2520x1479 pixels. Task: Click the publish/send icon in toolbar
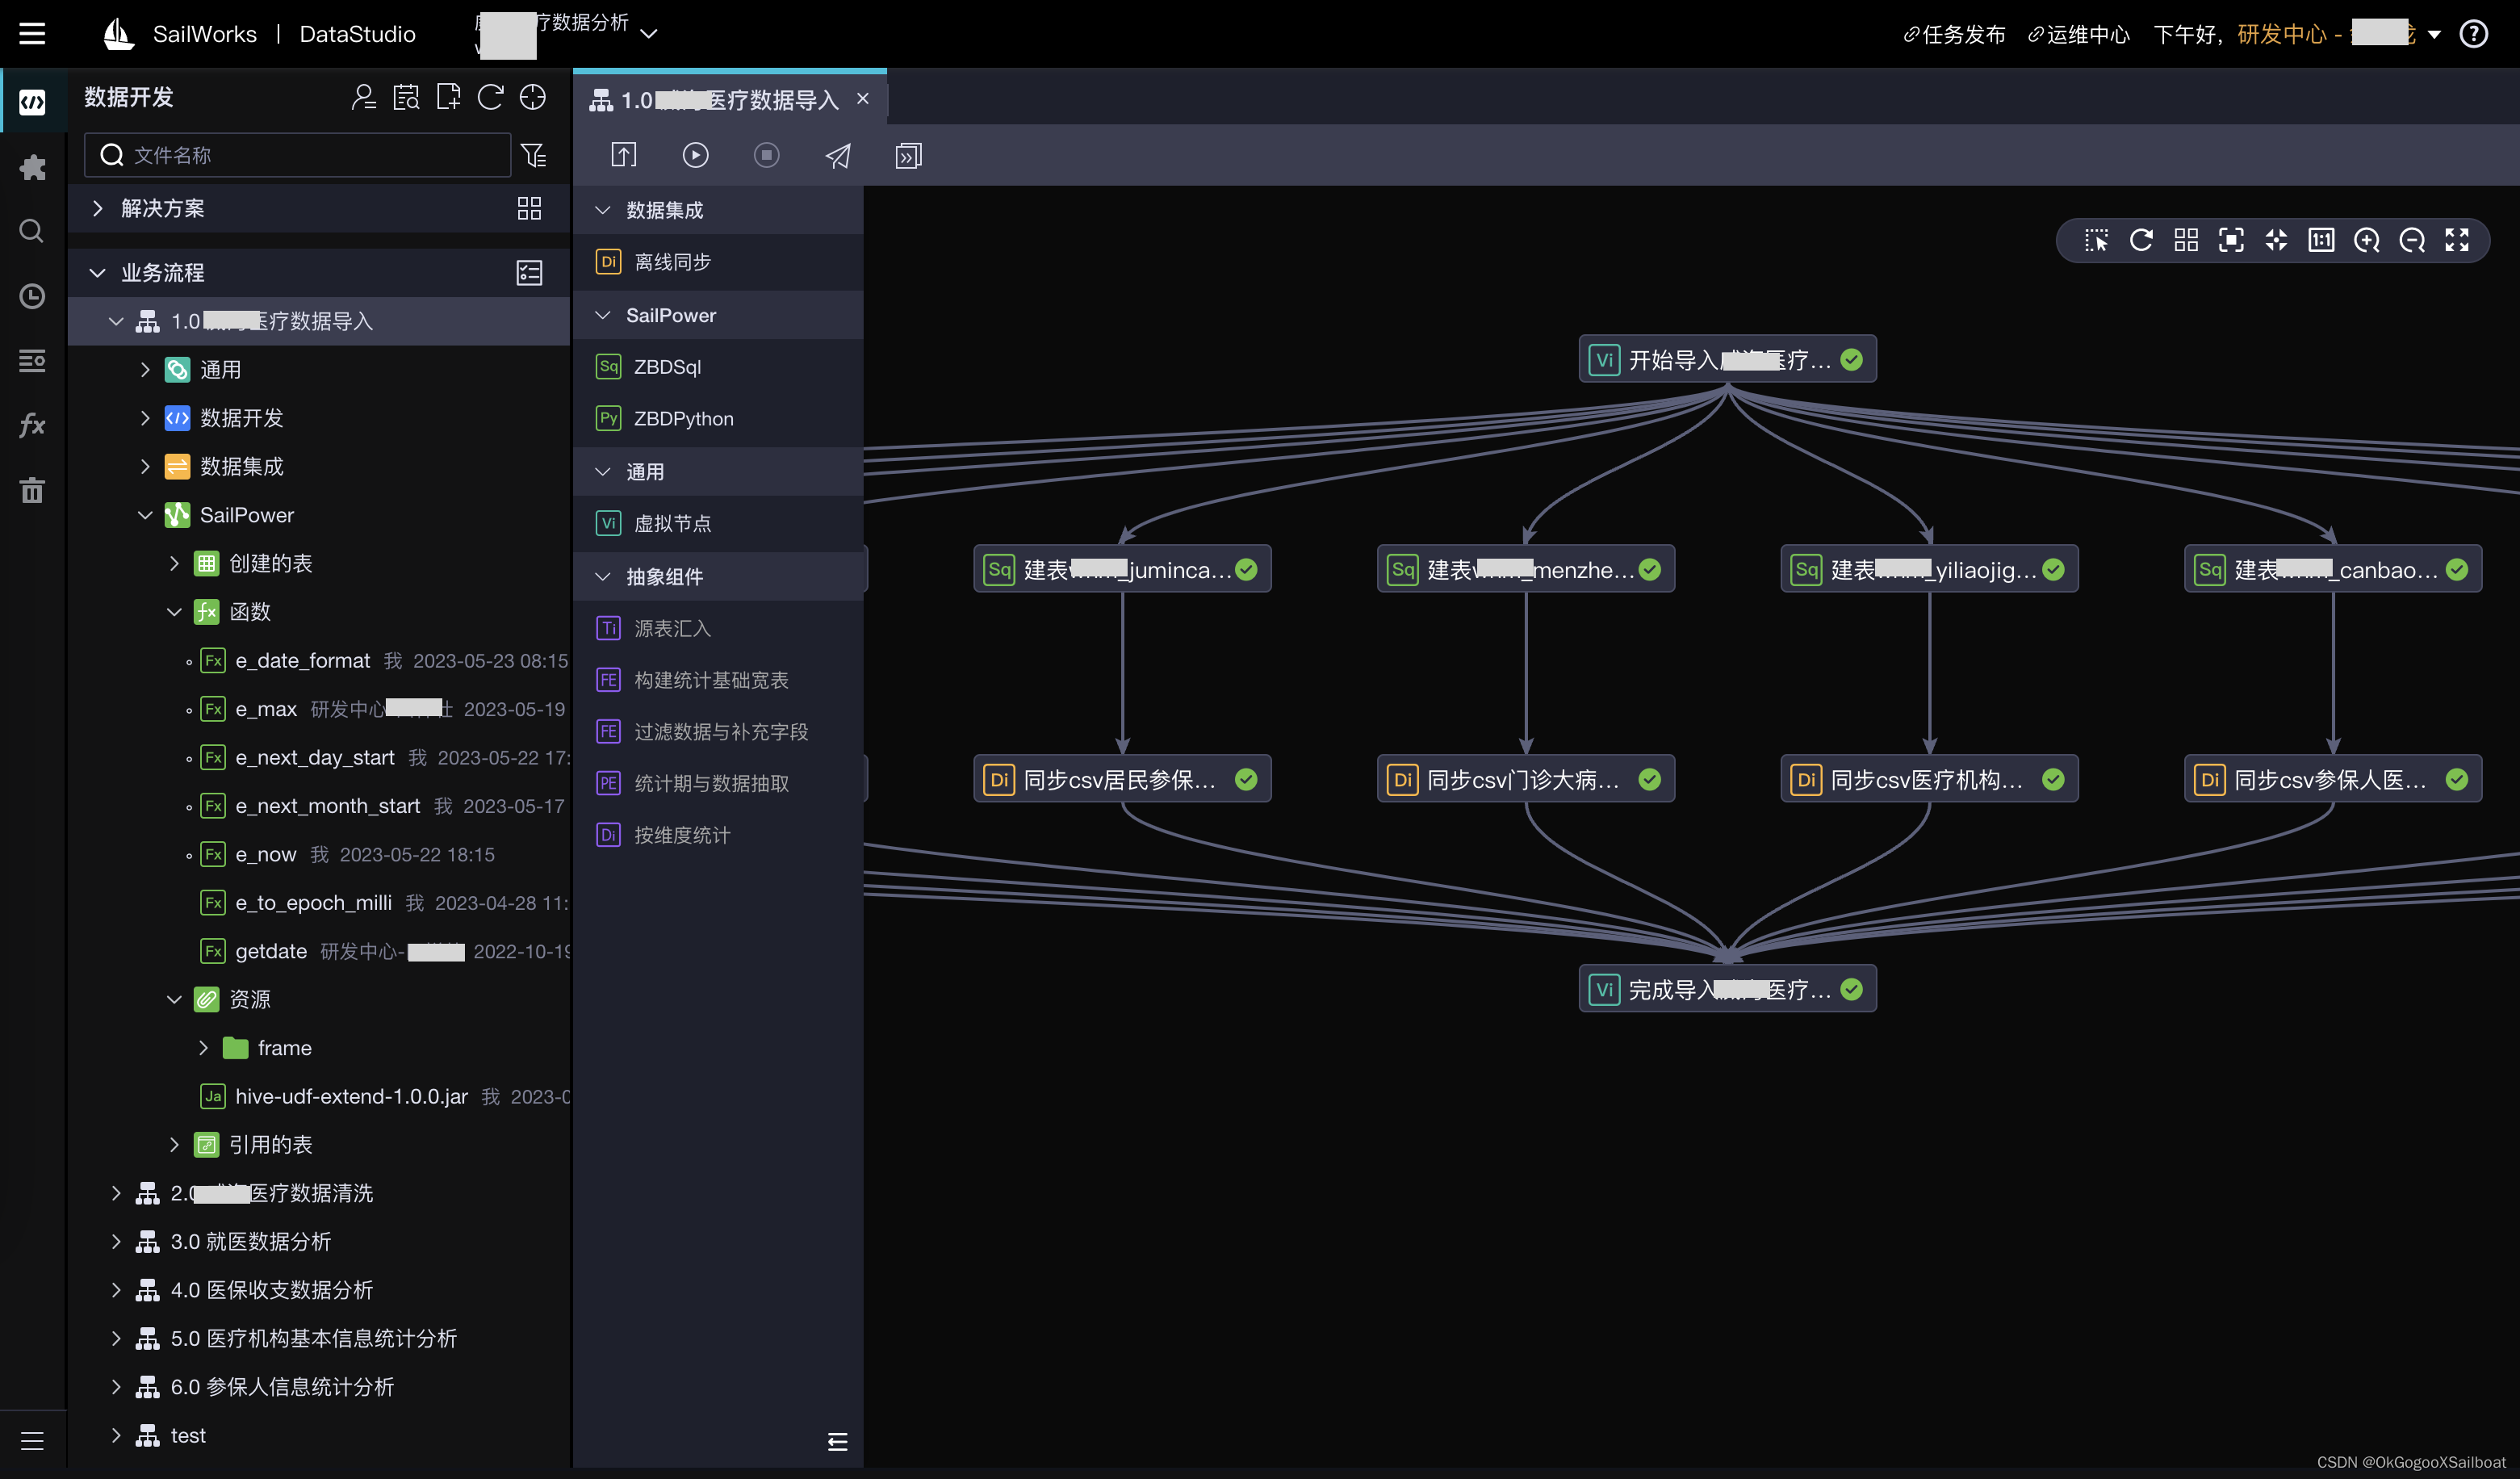[836, 155]
